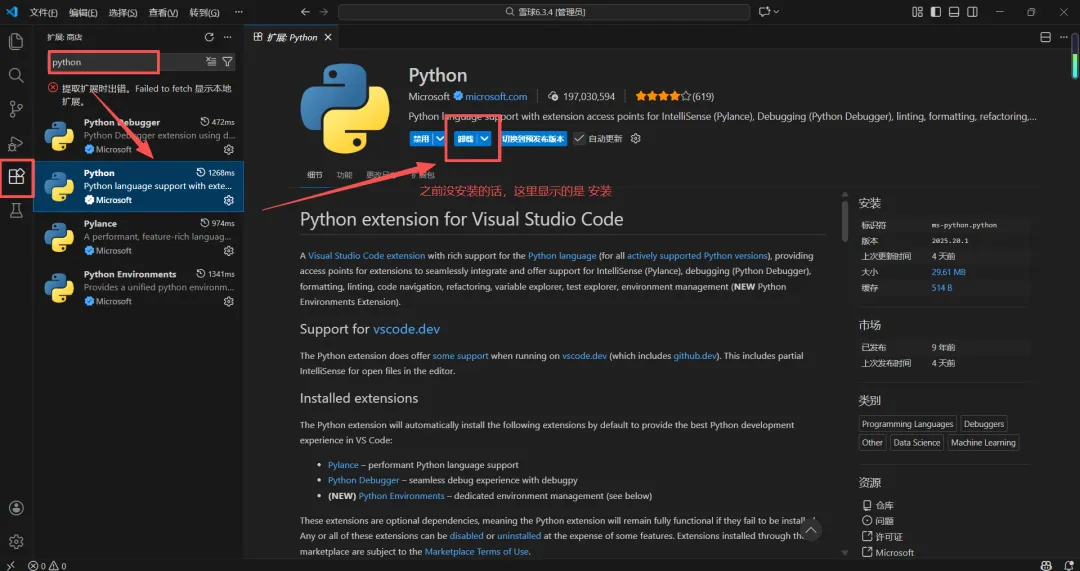Open Copilot chat icon in title bar

coord(764,12)
